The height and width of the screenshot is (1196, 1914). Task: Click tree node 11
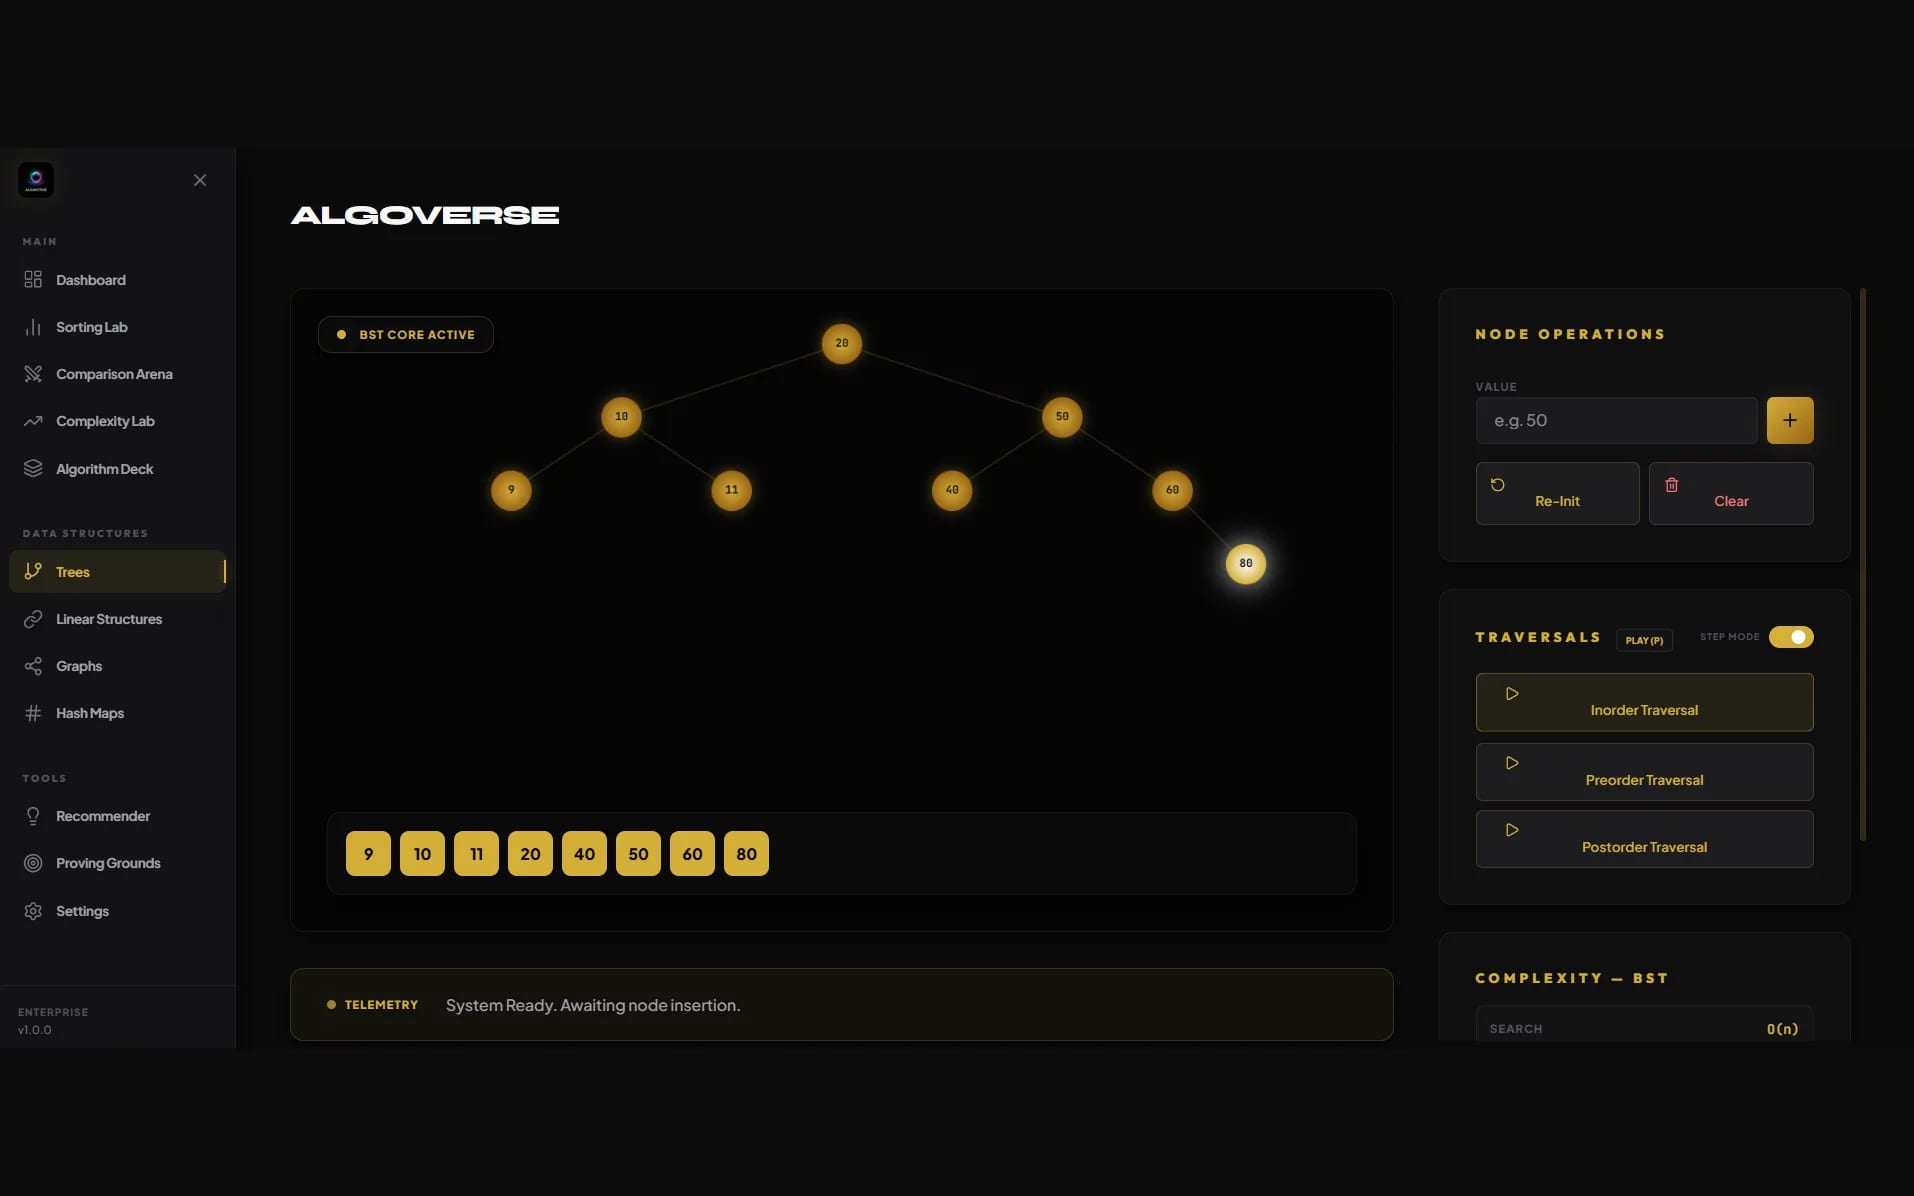click(732, 490)
